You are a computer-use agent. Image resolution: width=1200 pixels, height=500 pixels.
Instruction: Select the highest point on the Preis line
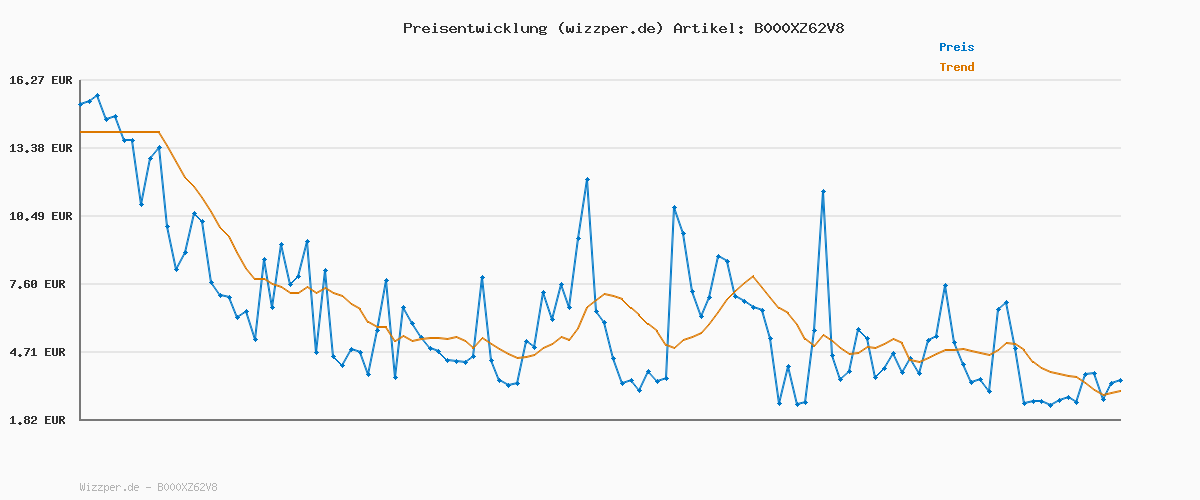point(97,96)
